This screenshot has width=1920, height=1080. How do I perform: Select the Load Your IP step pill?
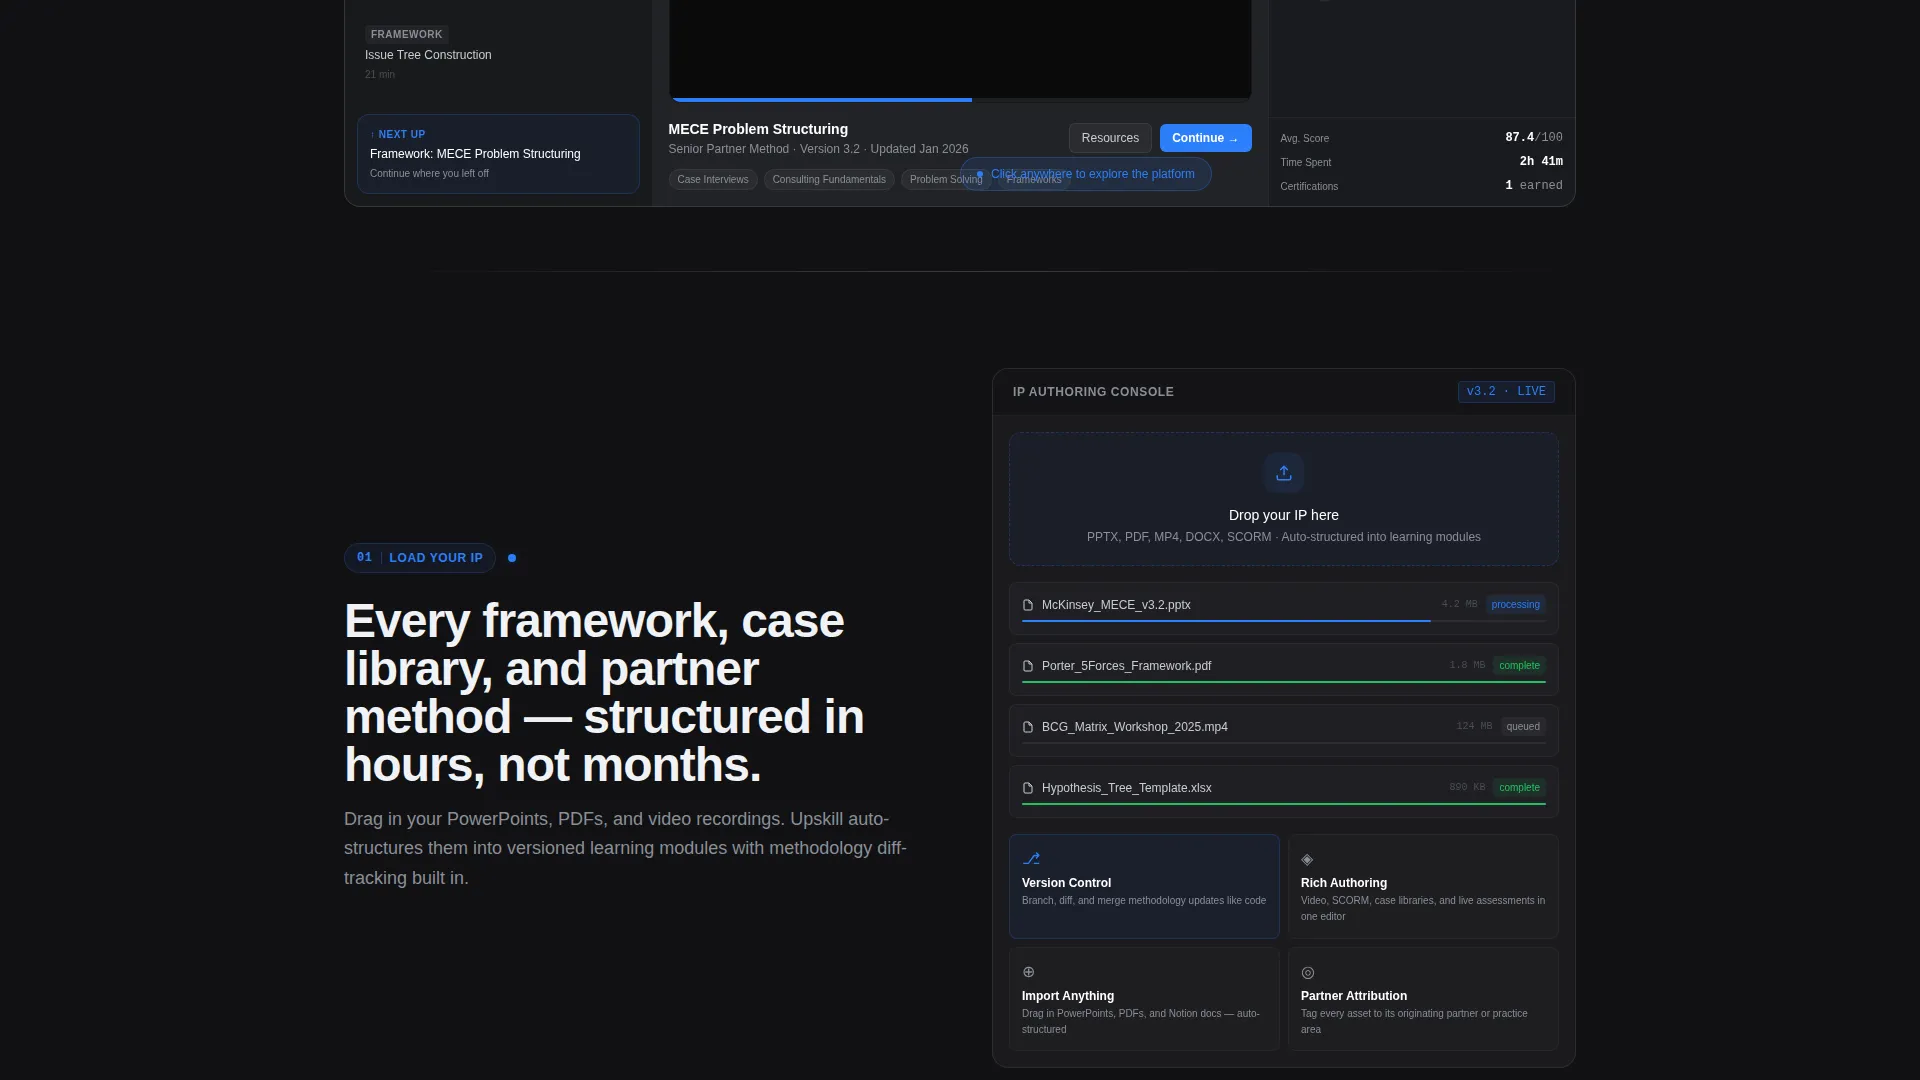tap(420, 558)
